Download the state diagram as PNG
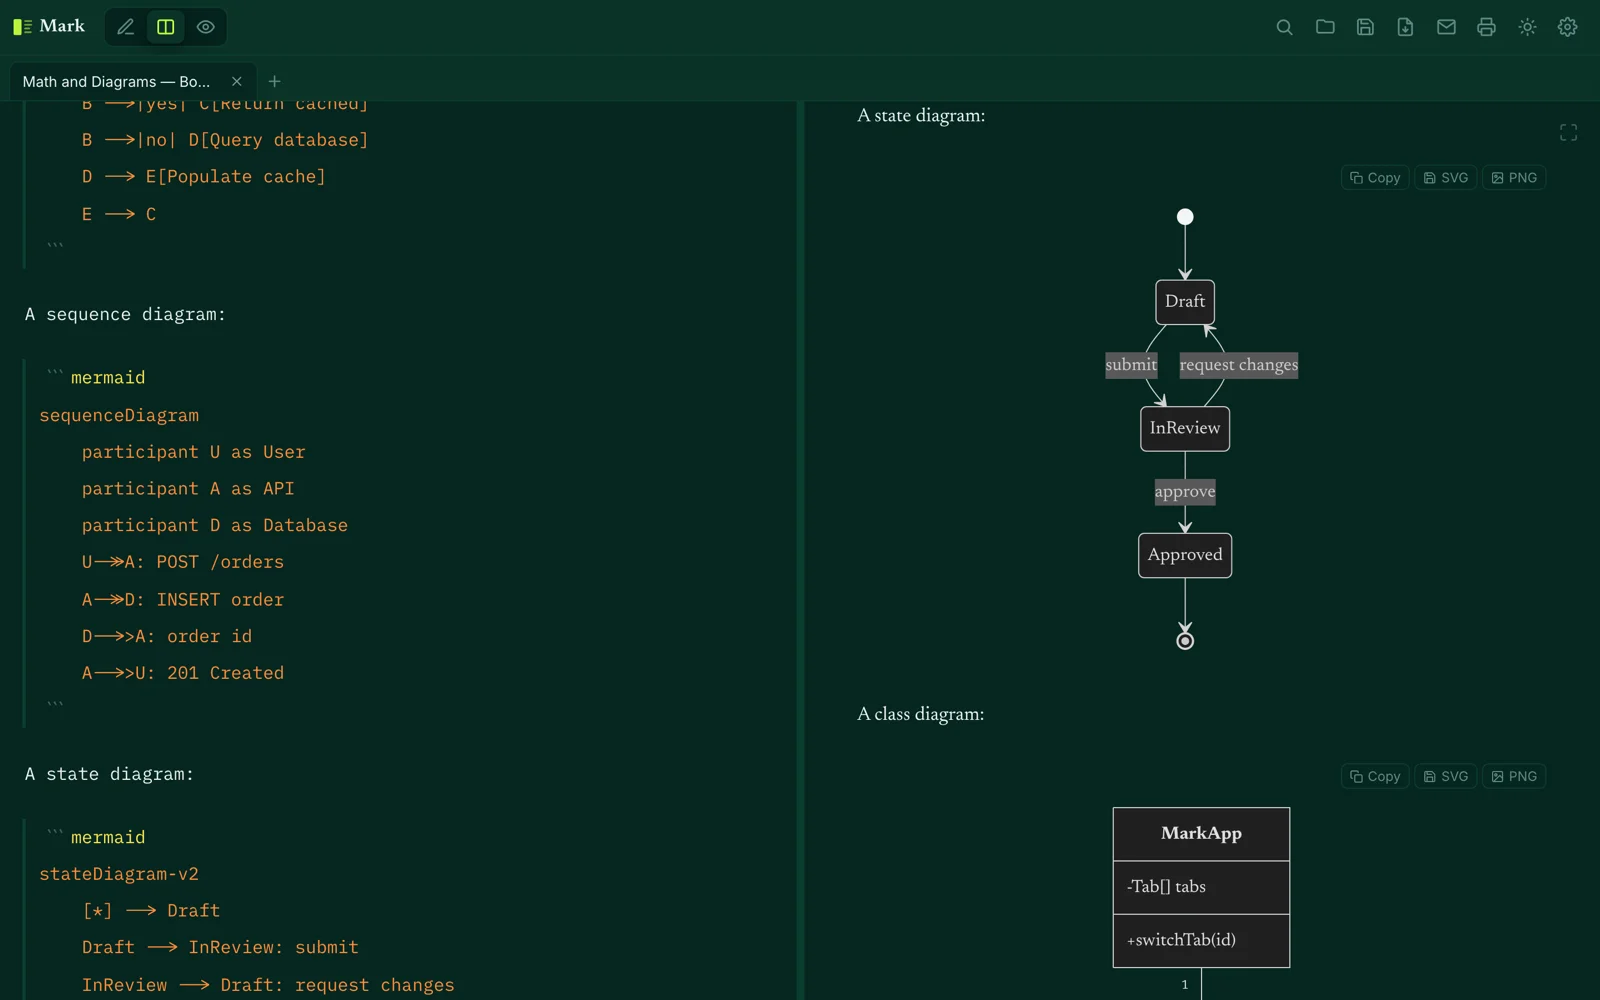Viewport: 1600px width, 1000px height. [x=1514, y=178]
